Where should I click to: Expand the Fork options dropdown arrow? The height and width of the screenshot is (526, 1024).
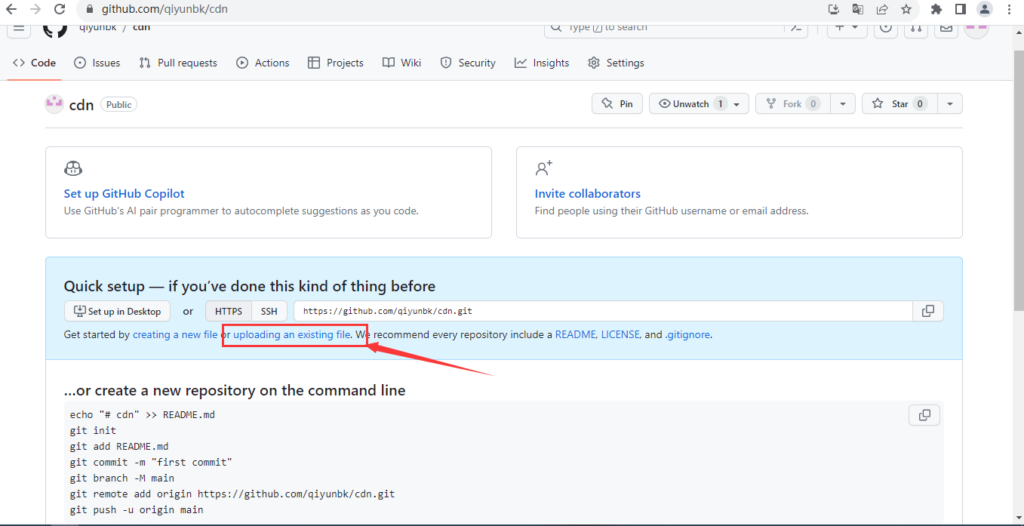(843, 104)
